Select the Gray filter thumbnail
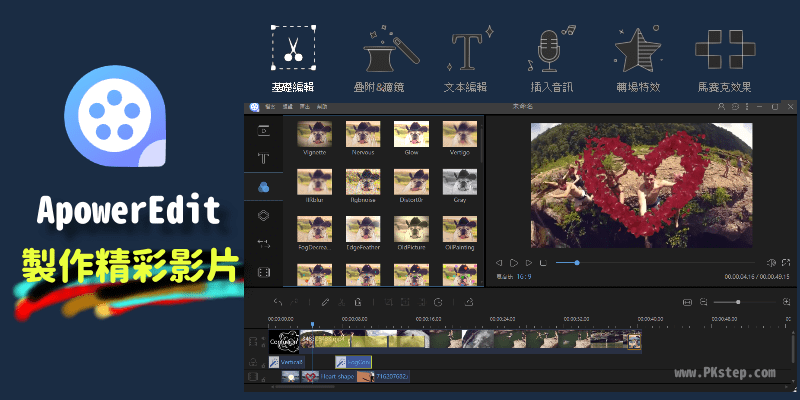 [x=460, y=182]
